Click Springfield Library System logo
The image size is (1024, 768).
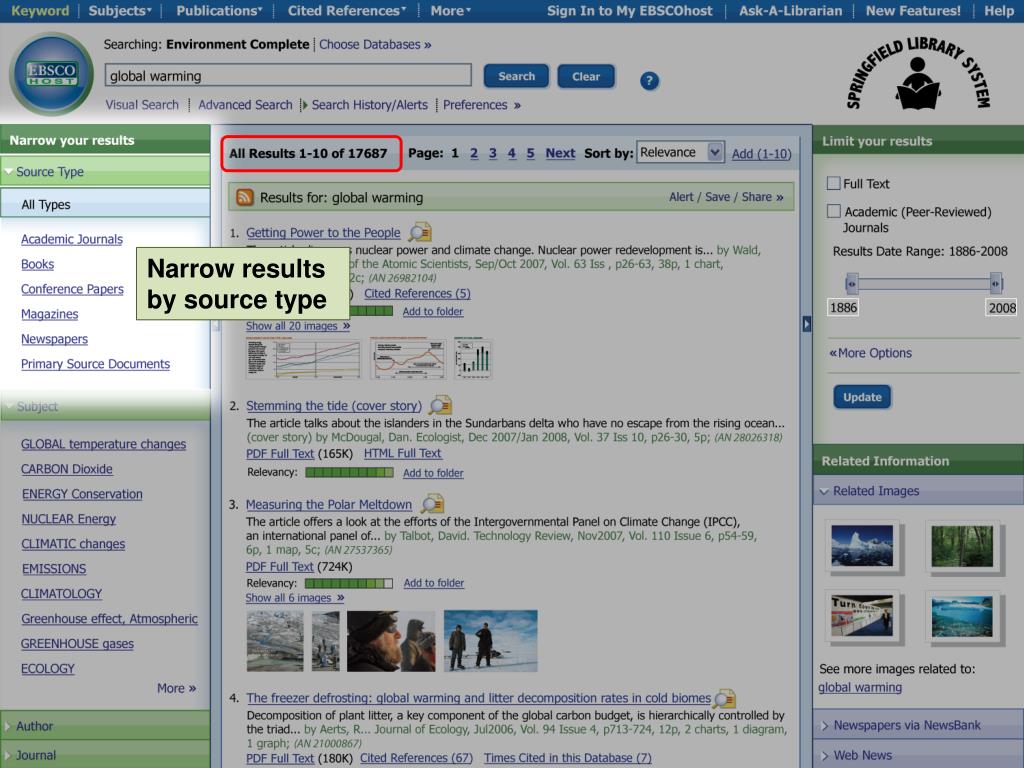pyautogui.click(x=917, y=74)
